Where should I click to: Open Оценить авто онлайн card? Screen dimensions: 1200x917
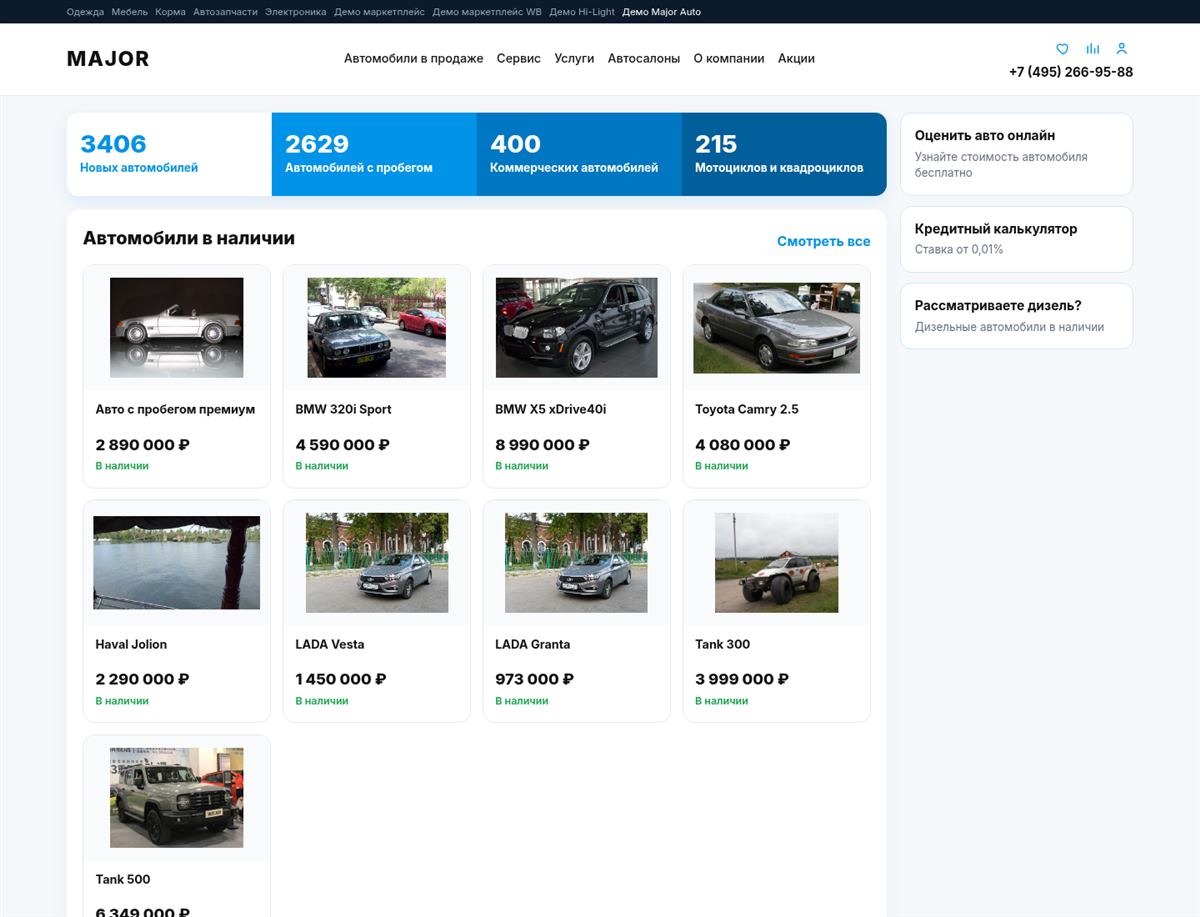tap(1017, 154)
